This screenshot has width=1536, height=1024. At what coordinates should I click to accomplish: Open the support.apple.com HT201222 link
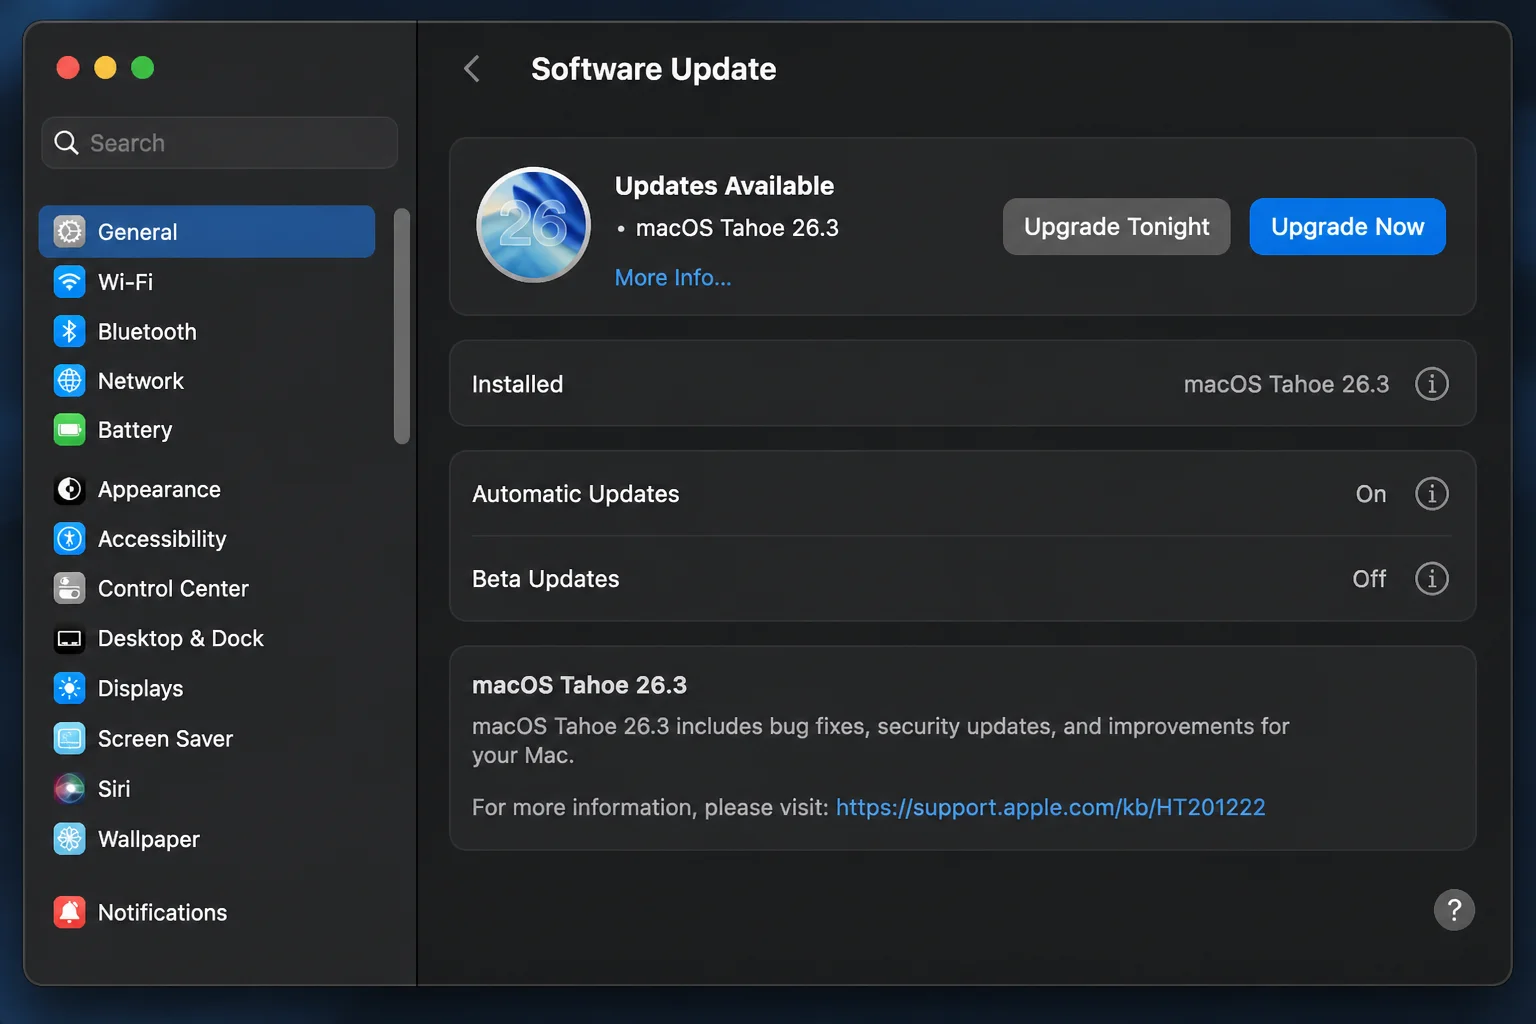pos(1050,807)
